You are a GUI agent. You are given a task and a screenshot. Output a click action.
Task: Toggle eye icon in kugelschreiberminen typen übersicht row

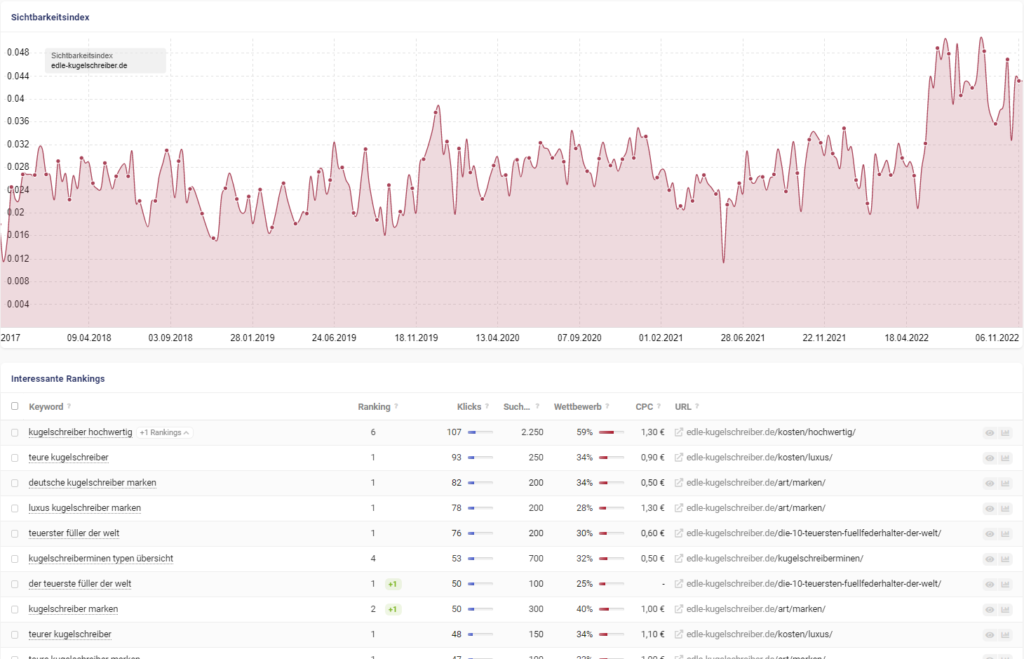[989, 559]
